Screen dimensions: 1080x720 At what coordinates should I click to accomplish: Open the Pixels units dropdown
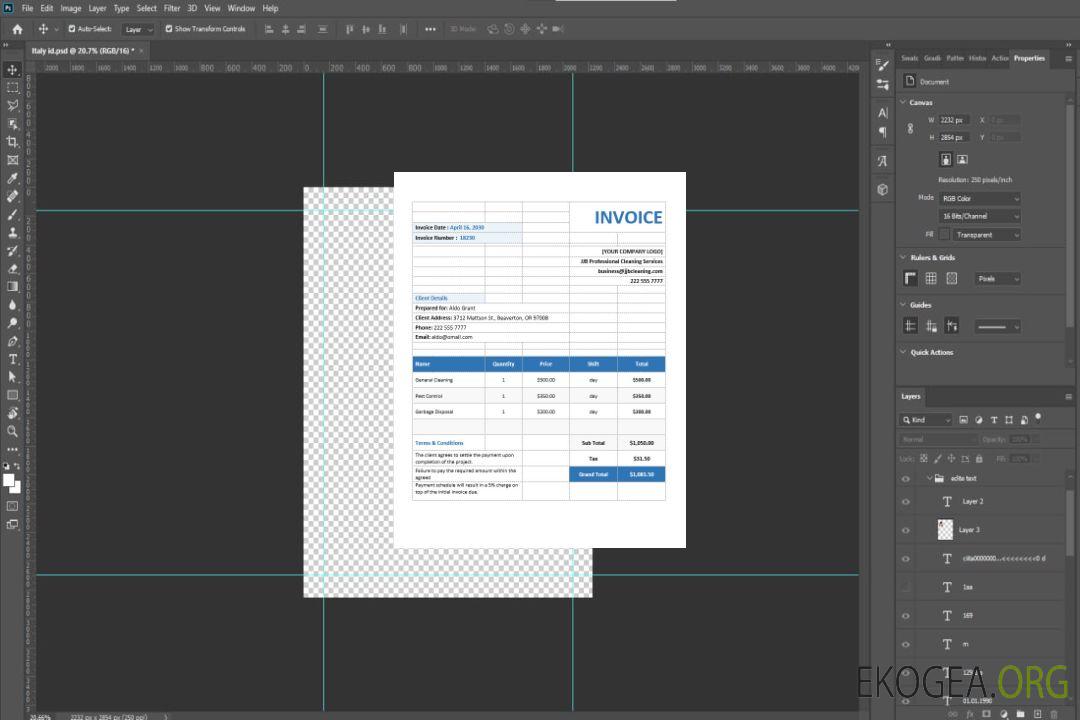[997, 278]
